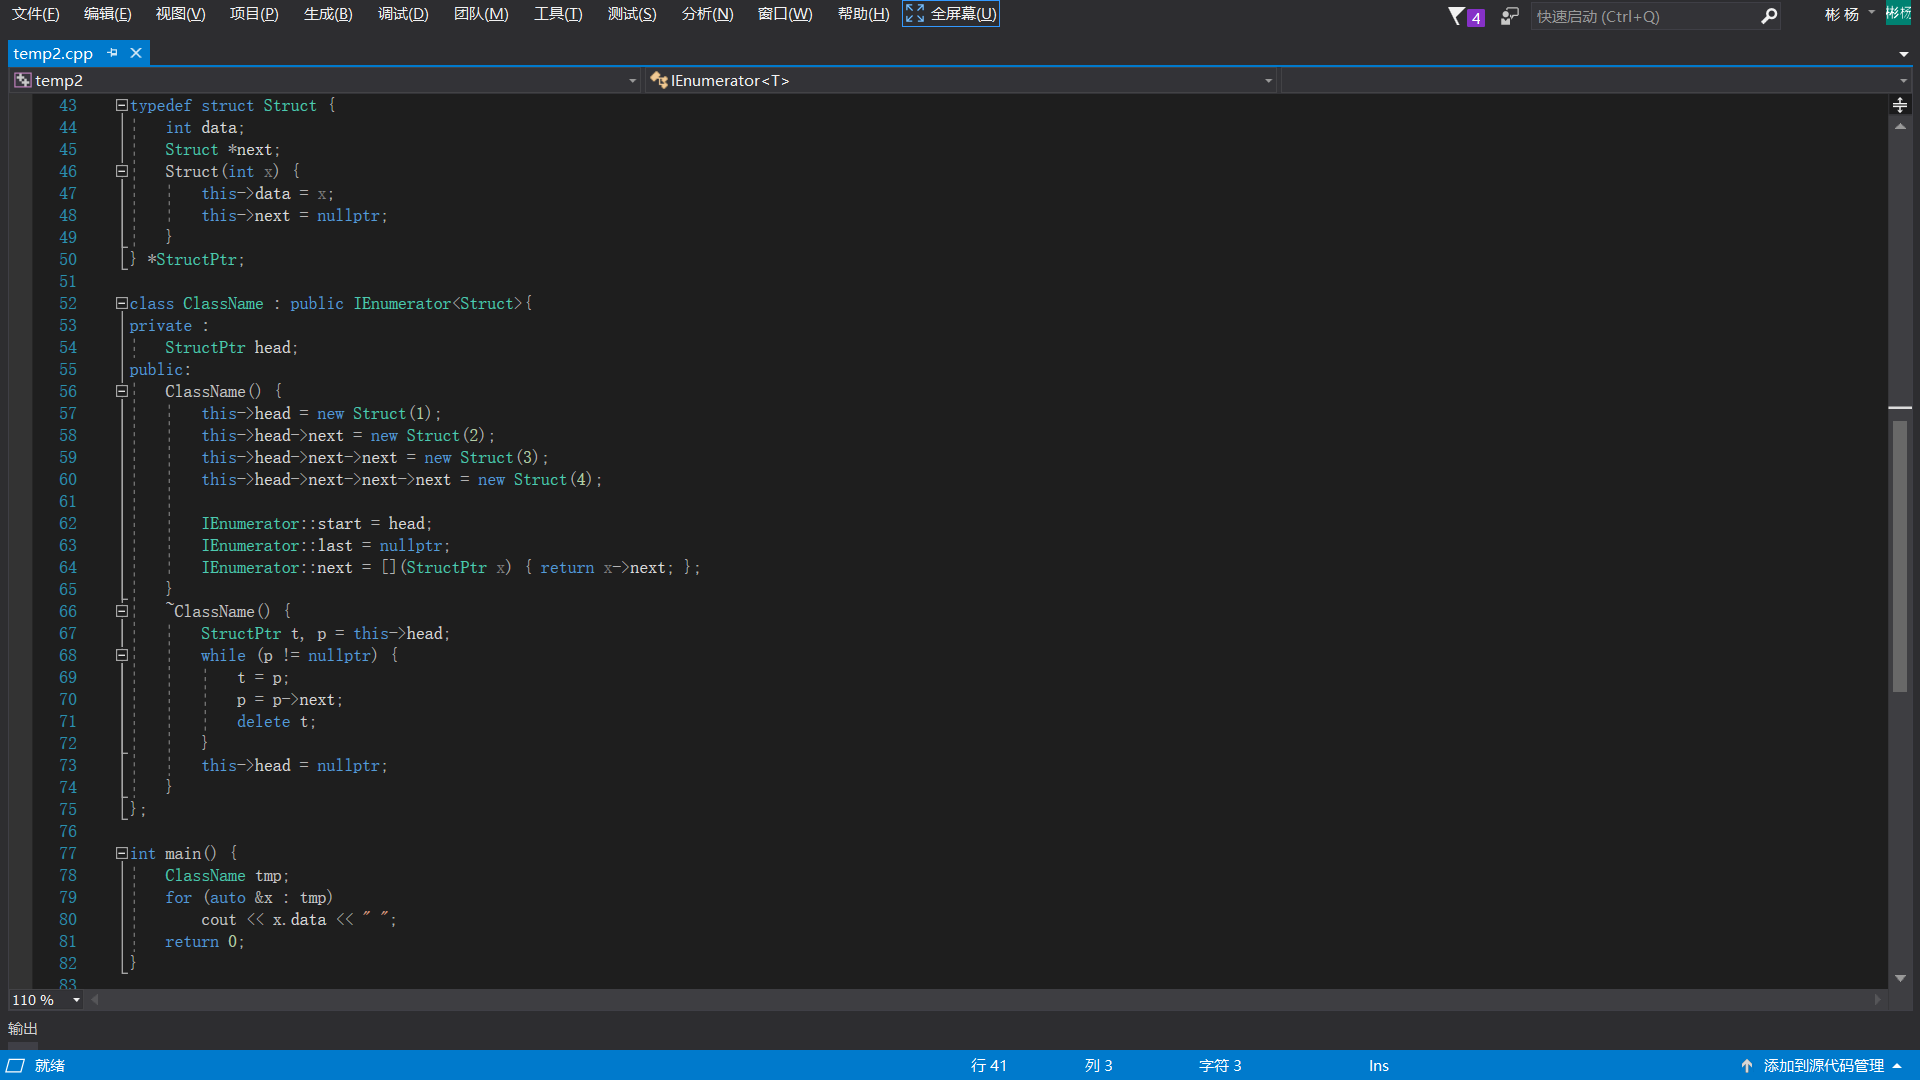The width and height of the screenshot is (1920, 1080).
Task: Click the horizontal scrollbar right arrow
Action: point(1877,999)
